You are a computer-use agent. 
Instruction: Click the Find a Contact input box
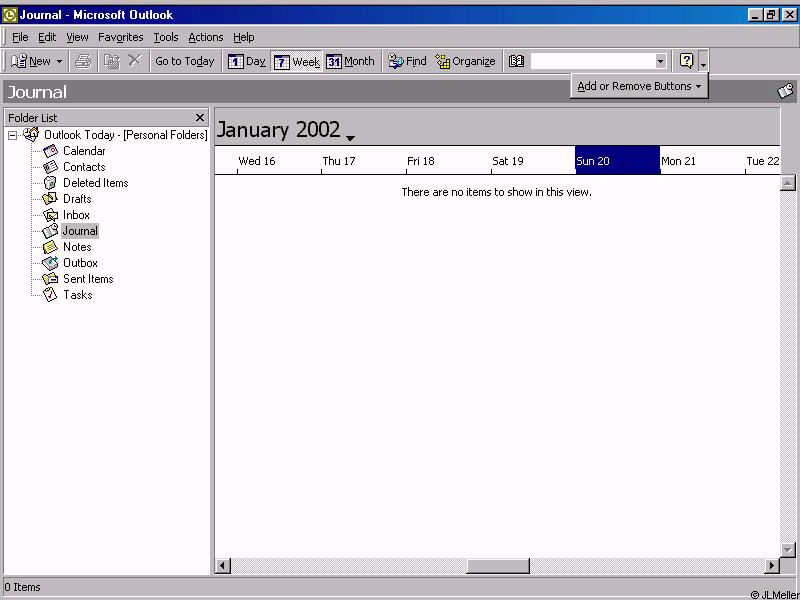point(593,61)
